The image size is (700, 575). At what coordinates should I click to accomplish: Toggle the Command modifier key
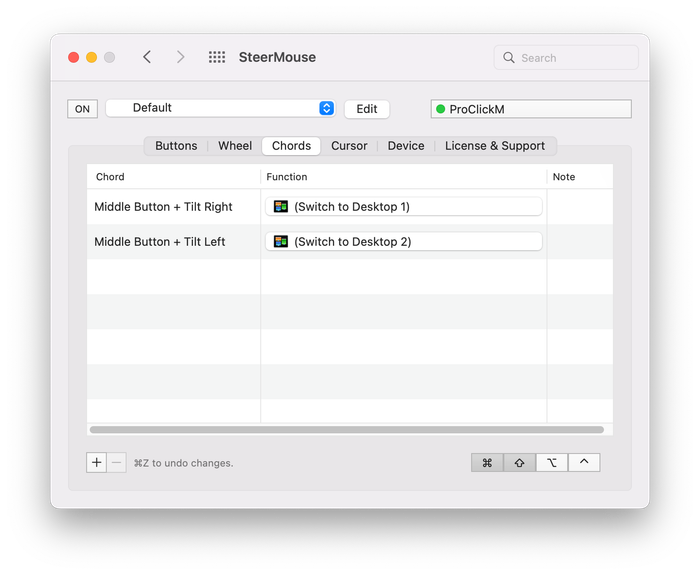click(487, 462)
